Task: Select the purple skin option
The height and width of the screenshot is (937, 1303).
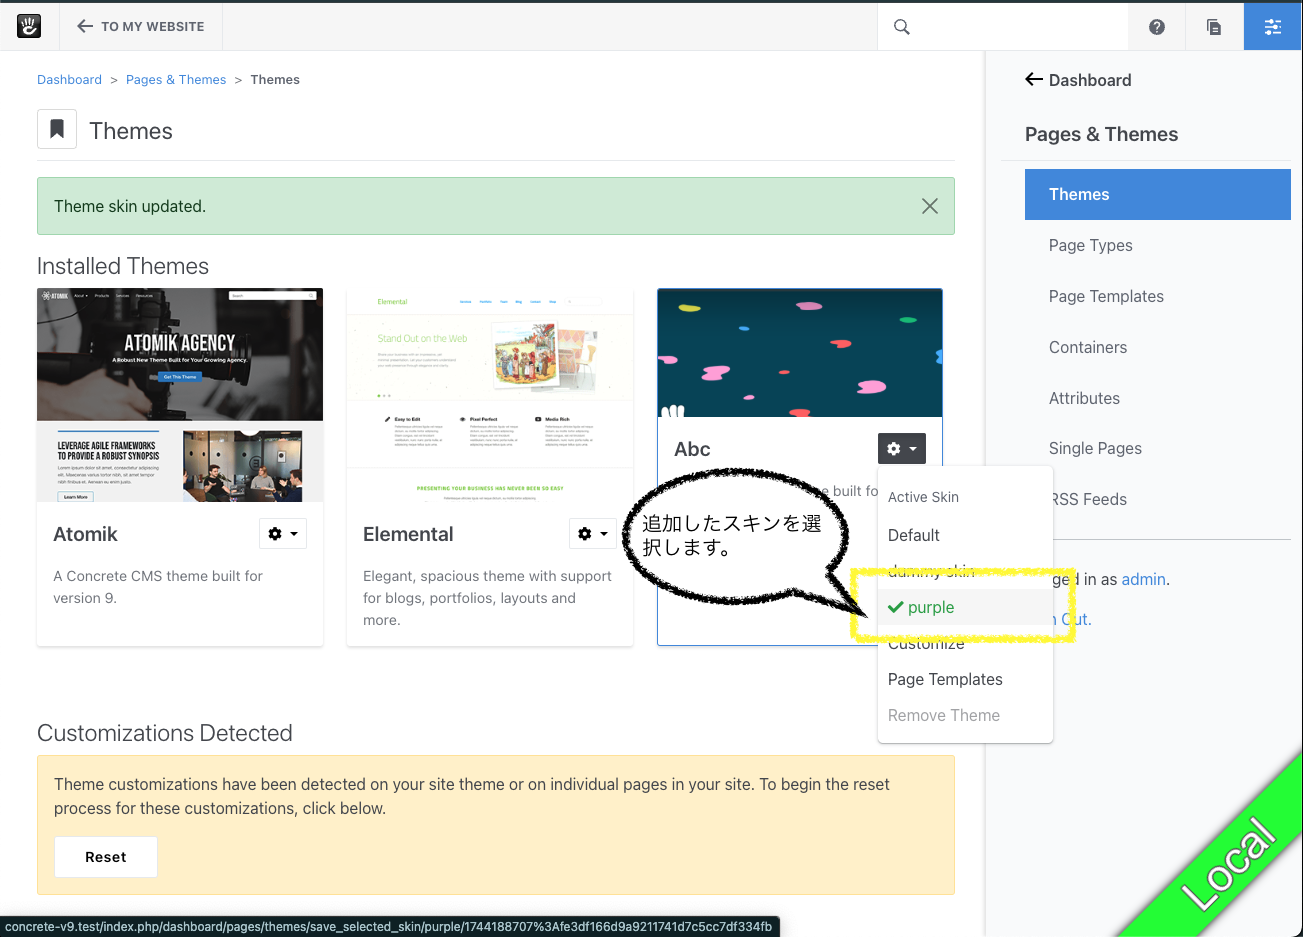Action: click(965, 607)
